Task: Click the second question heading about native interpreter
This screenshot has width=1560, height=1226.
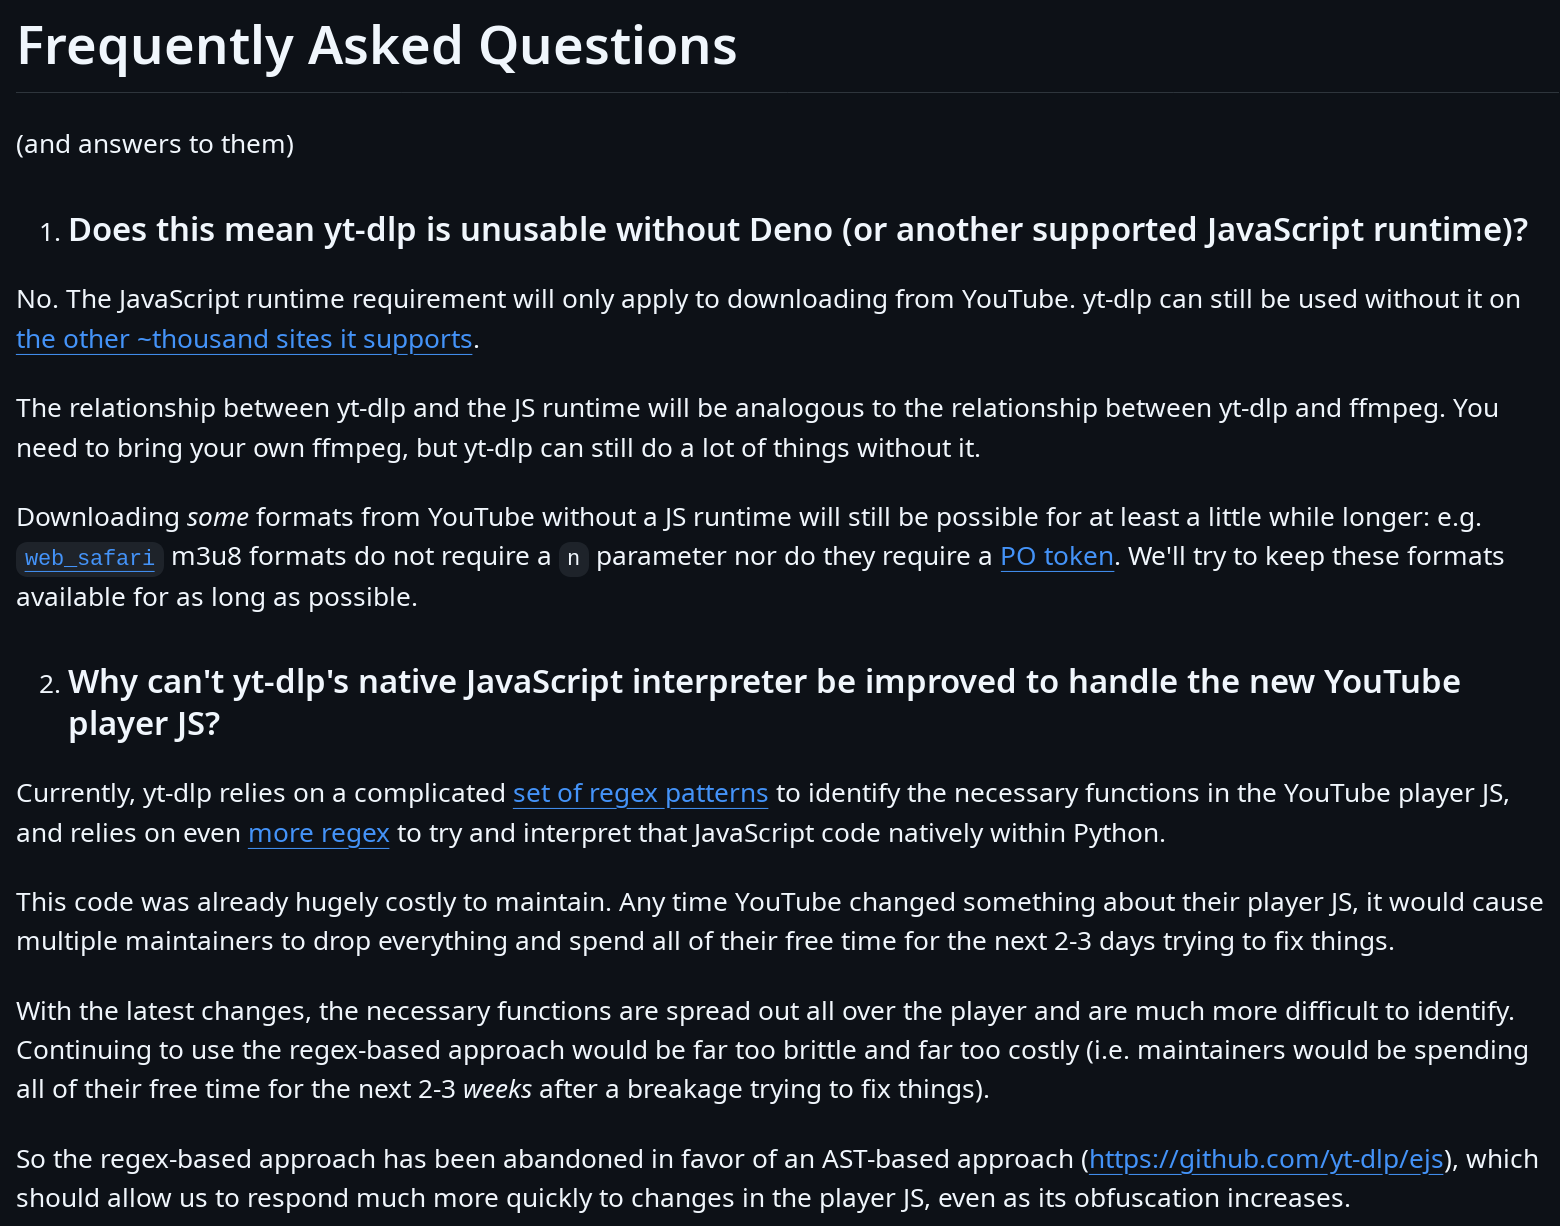Action: (x=763, y=682)
